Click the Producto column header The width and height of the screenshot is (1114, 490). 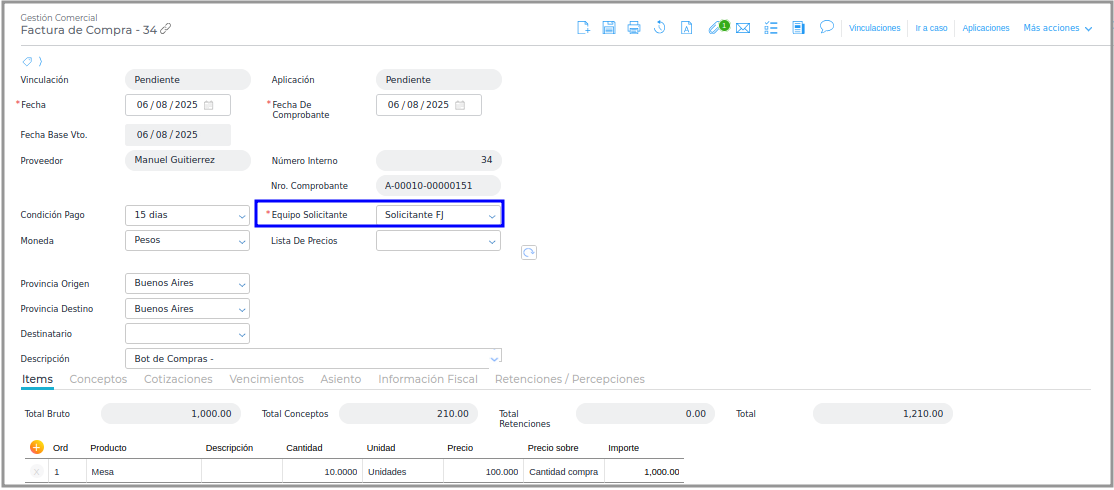tap(109, 448)
